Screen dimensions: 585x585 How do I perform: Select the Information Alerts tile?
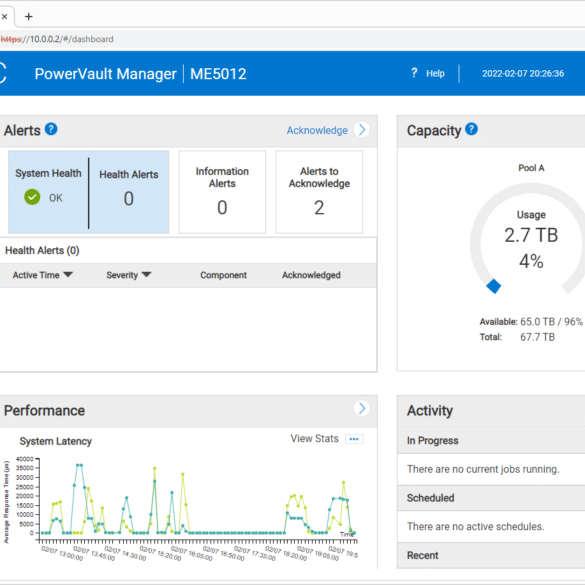pos(222,192)
